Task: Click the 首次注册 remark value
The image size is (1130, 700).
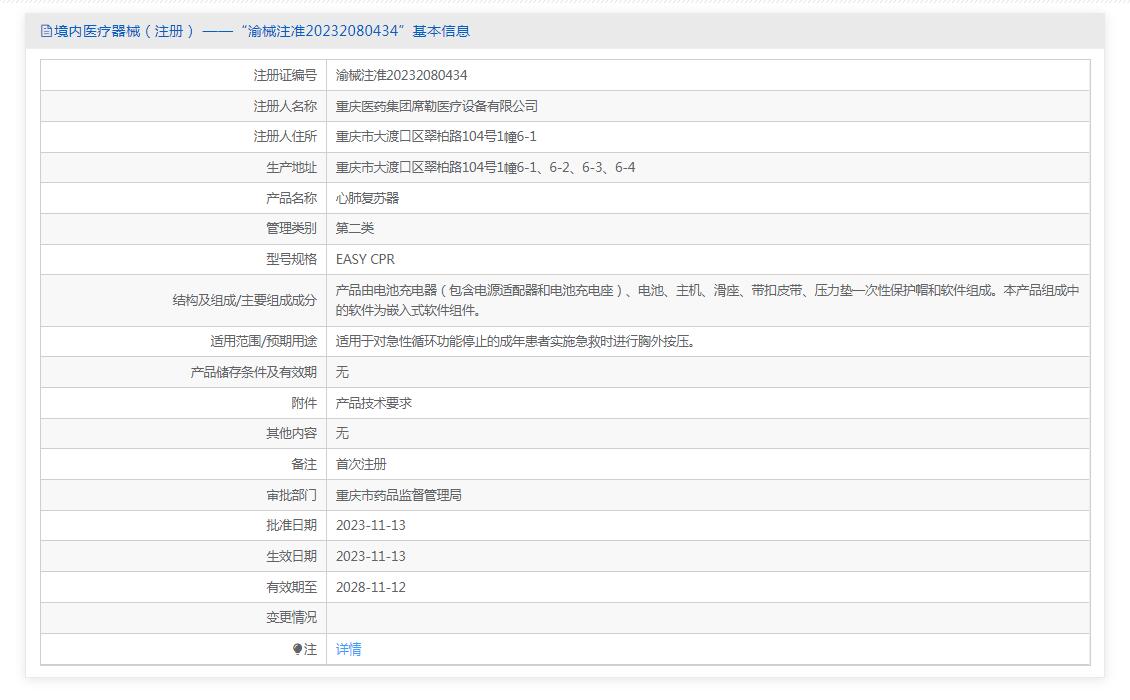Action: [361, 464]
